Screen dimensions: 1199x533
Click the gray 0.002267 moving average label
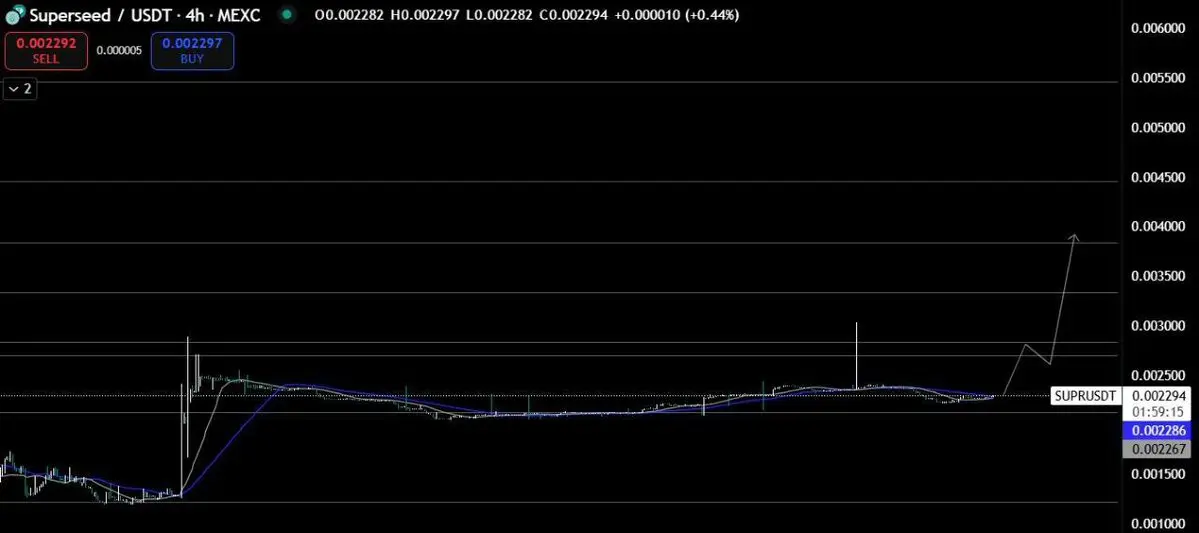(1158, 449)
